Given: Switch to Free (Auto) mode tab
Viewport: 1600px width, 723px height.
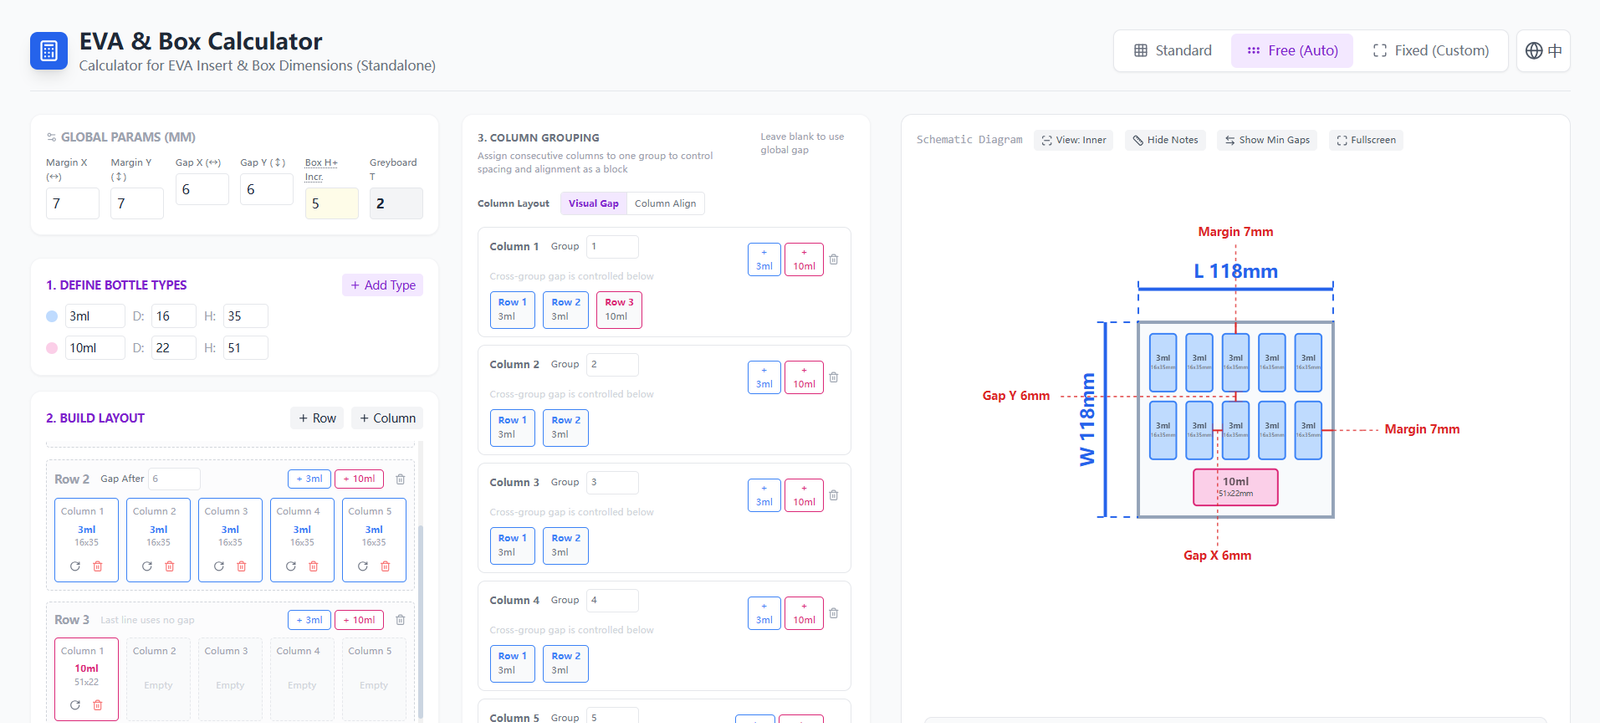Looking at the screenshot, I should tap(1292, 51).
